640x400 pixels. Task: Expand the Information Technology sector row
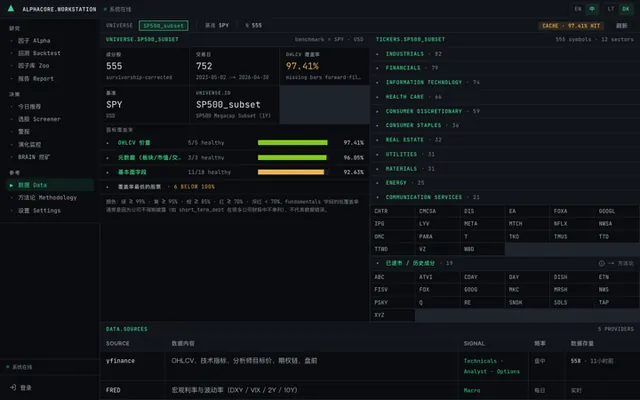pos(505,82)
